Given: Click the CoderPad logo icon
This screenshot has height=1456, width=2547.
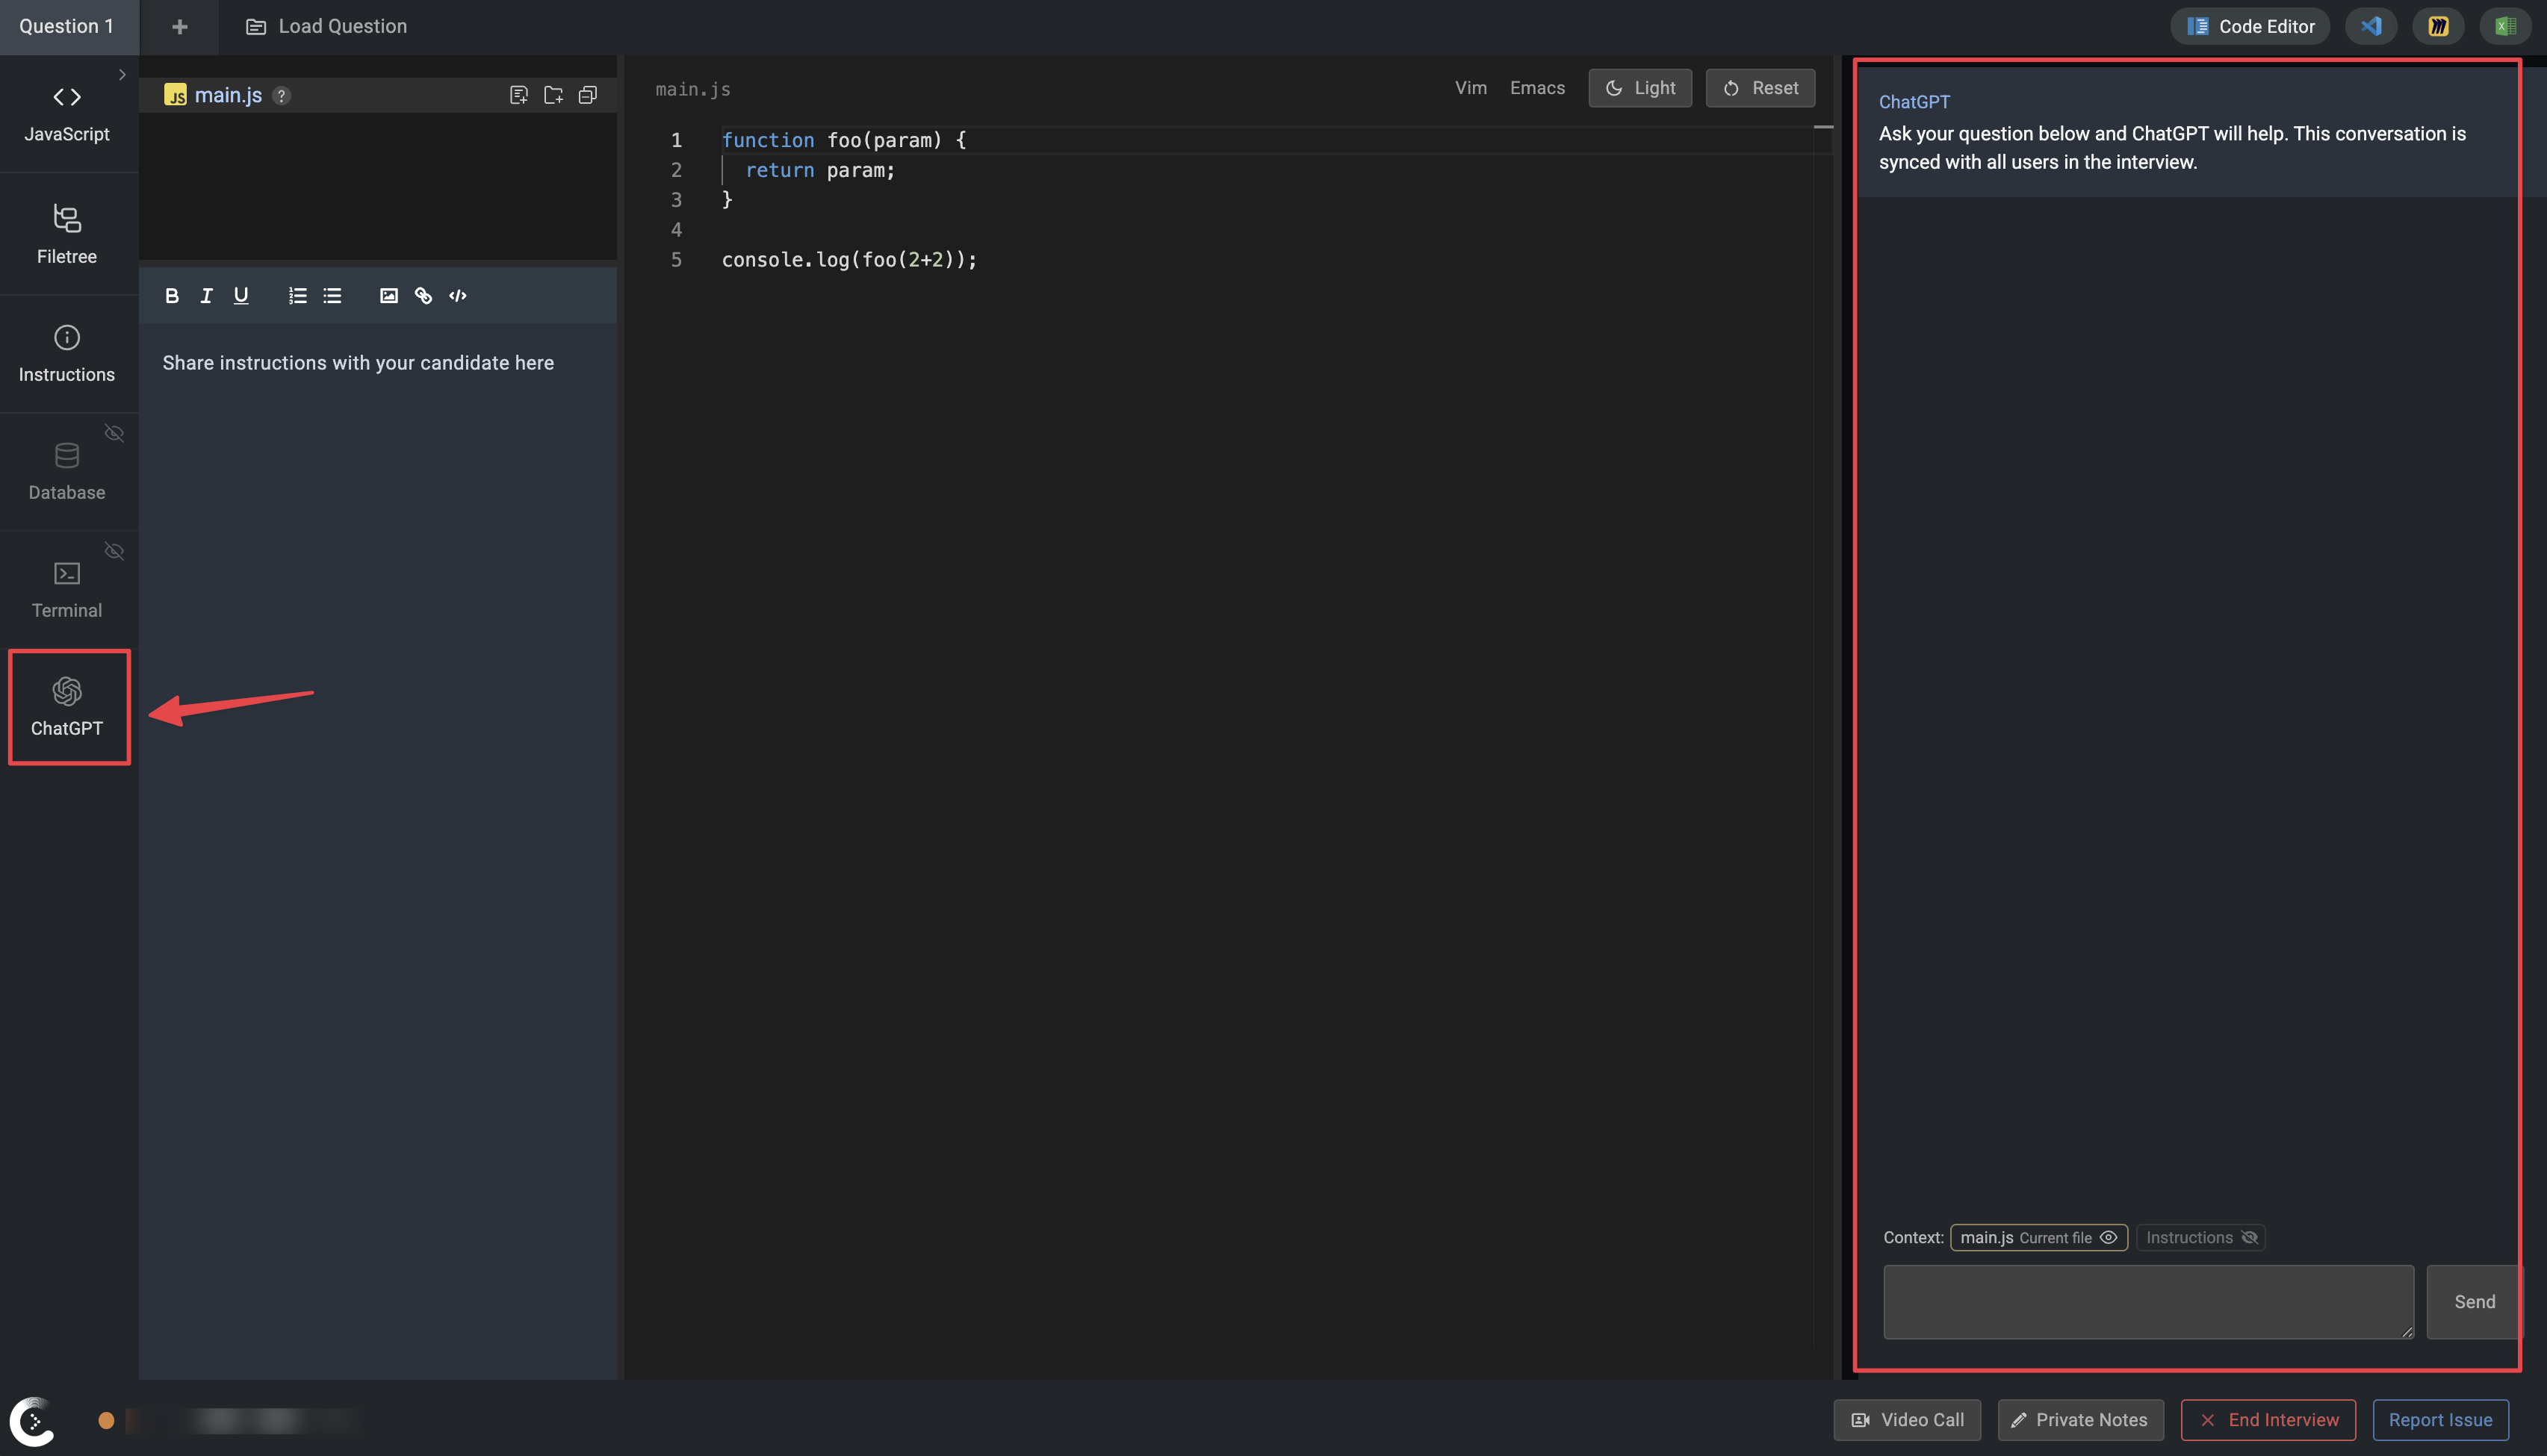Looking at the screenshot, I should [33, 1421].
